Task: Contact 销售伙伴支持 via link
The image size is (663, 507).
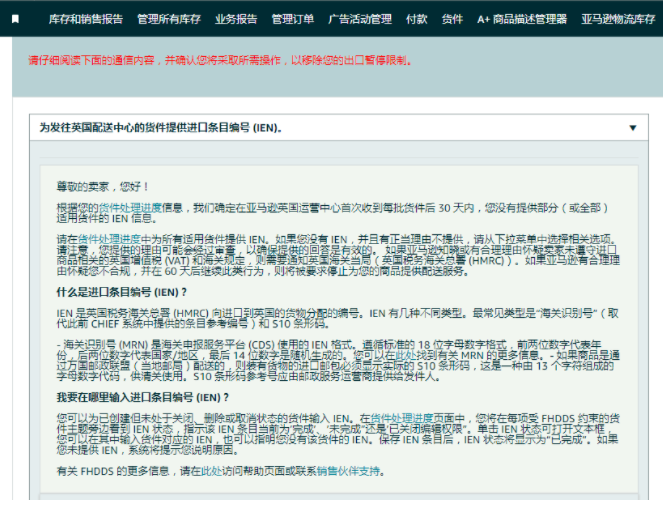Action: 348,471
